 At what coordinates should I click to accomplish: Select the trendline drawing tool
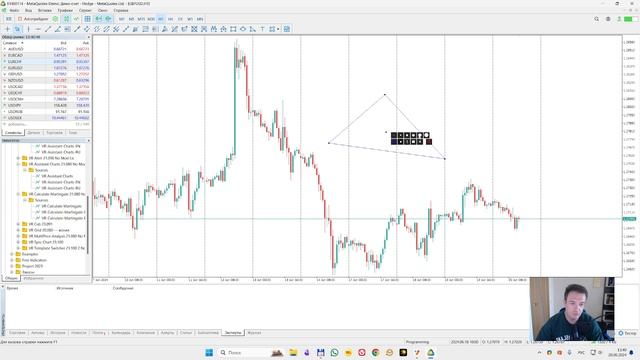tap(48, 29)
